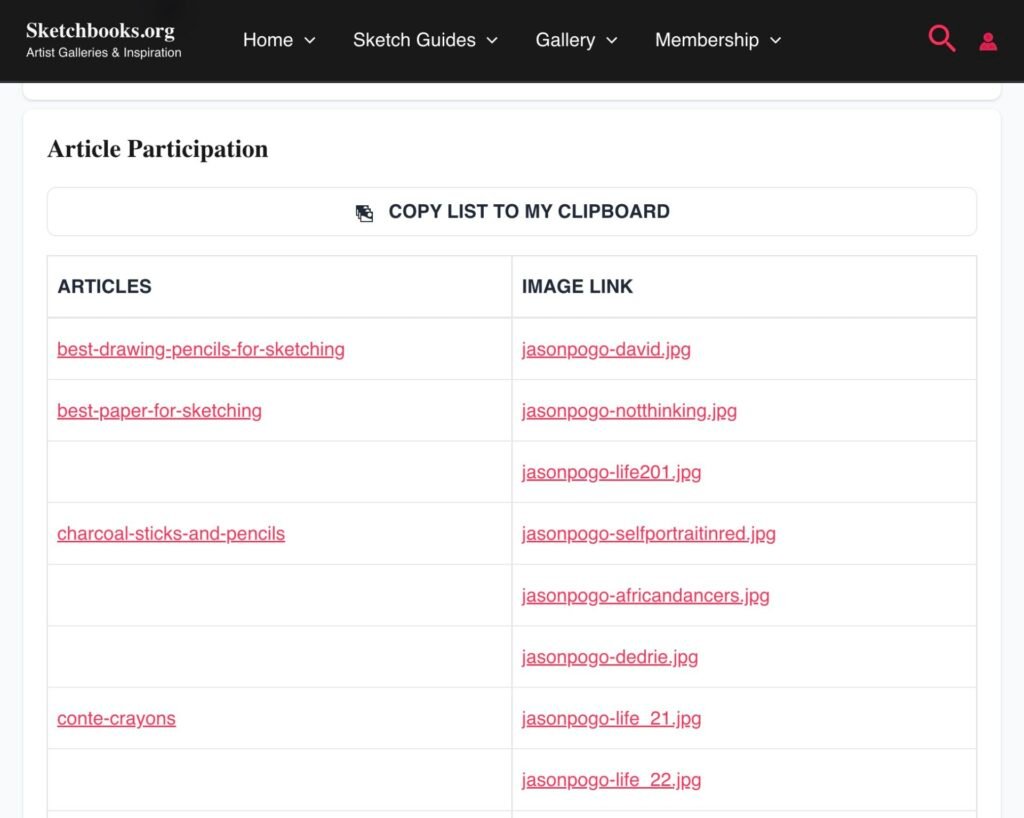Click the Sketchbooks.org site logo
The image size is (1024, 818).
(x=103, y=39)
